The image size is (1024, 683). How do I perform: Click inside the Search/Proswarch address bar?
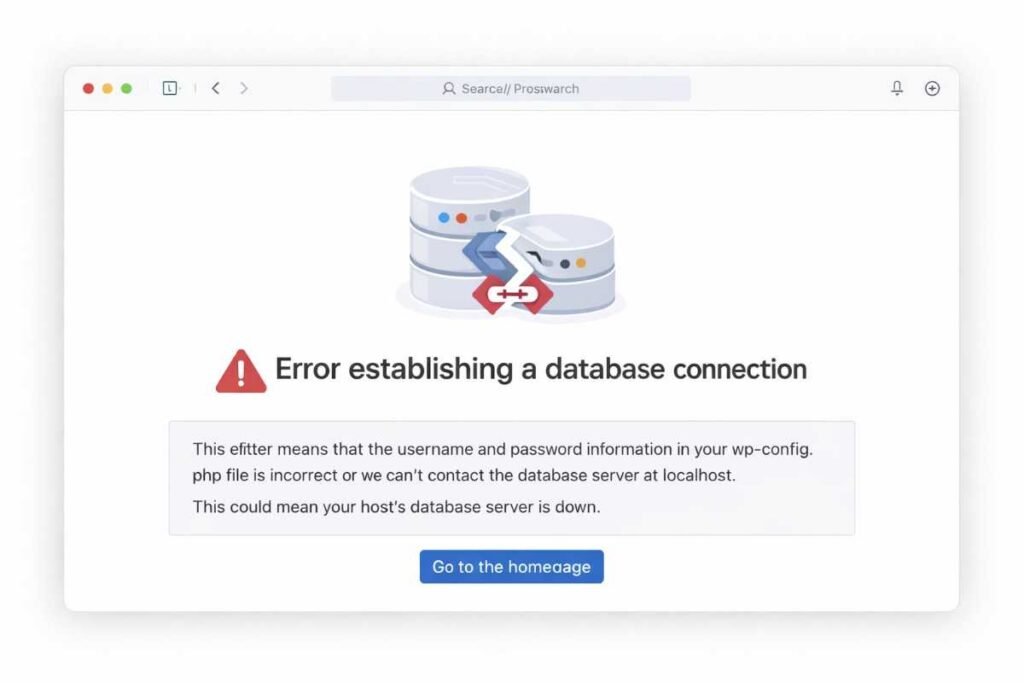click(x=512, y=89)
